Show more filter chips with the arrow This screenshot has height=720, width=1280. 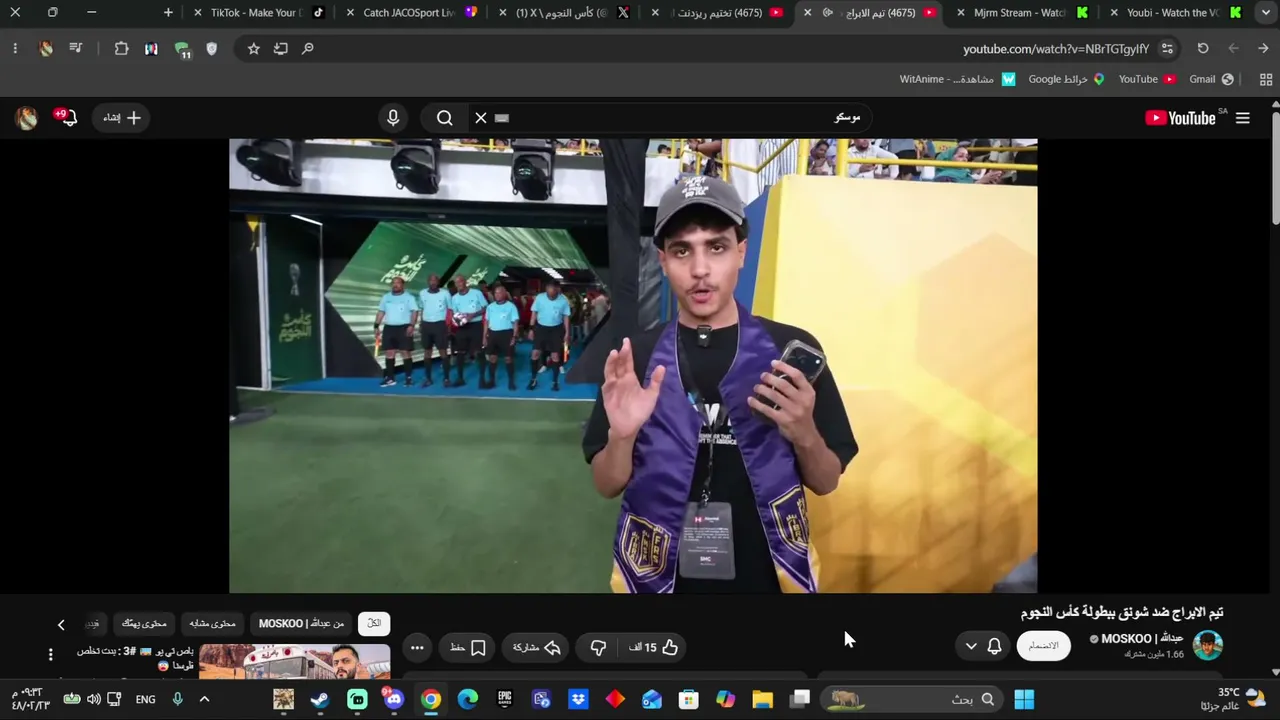[61, 624]
